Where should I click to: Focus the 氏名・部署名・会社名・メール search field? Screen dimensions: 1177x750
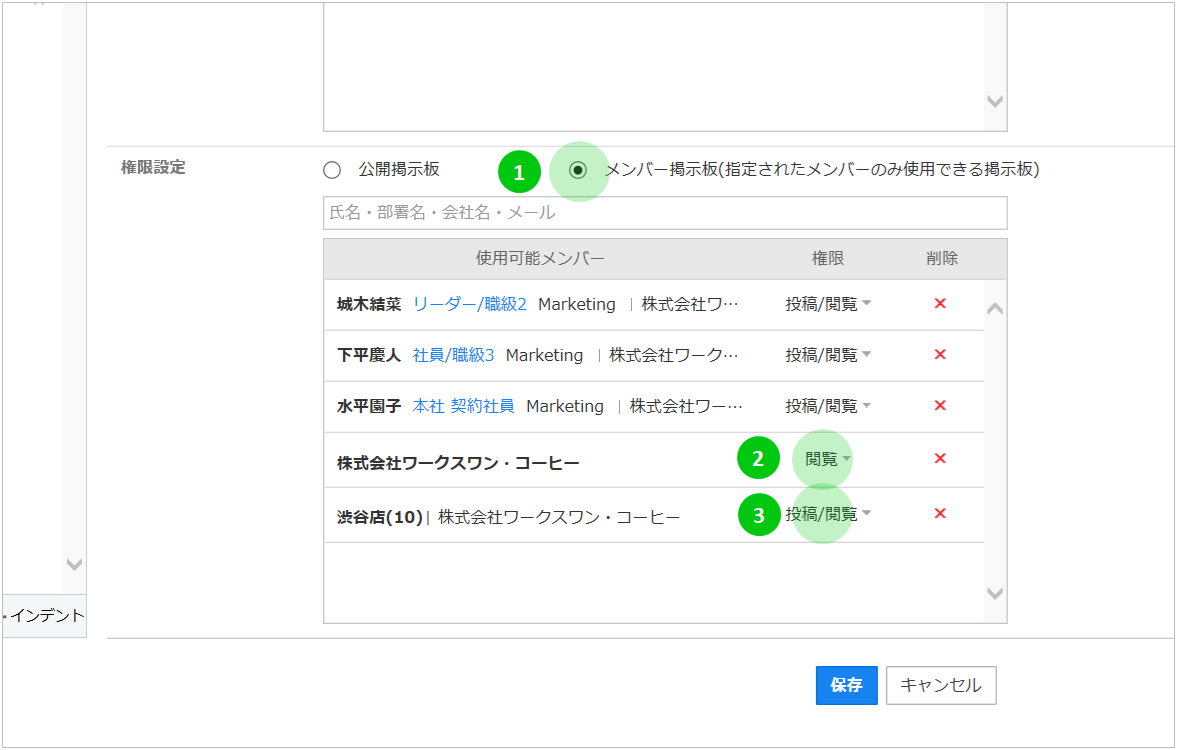click(664, 213)
